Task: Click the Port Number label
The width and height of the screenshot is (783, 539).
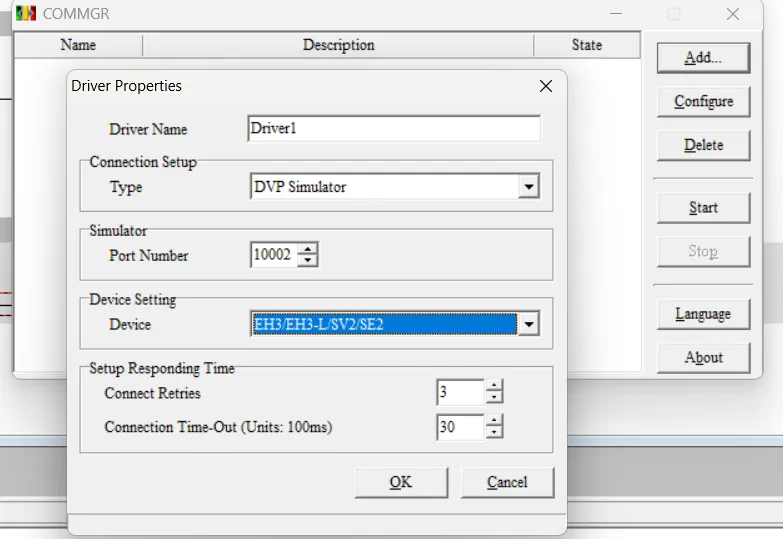Action: [x=148, y=255]
